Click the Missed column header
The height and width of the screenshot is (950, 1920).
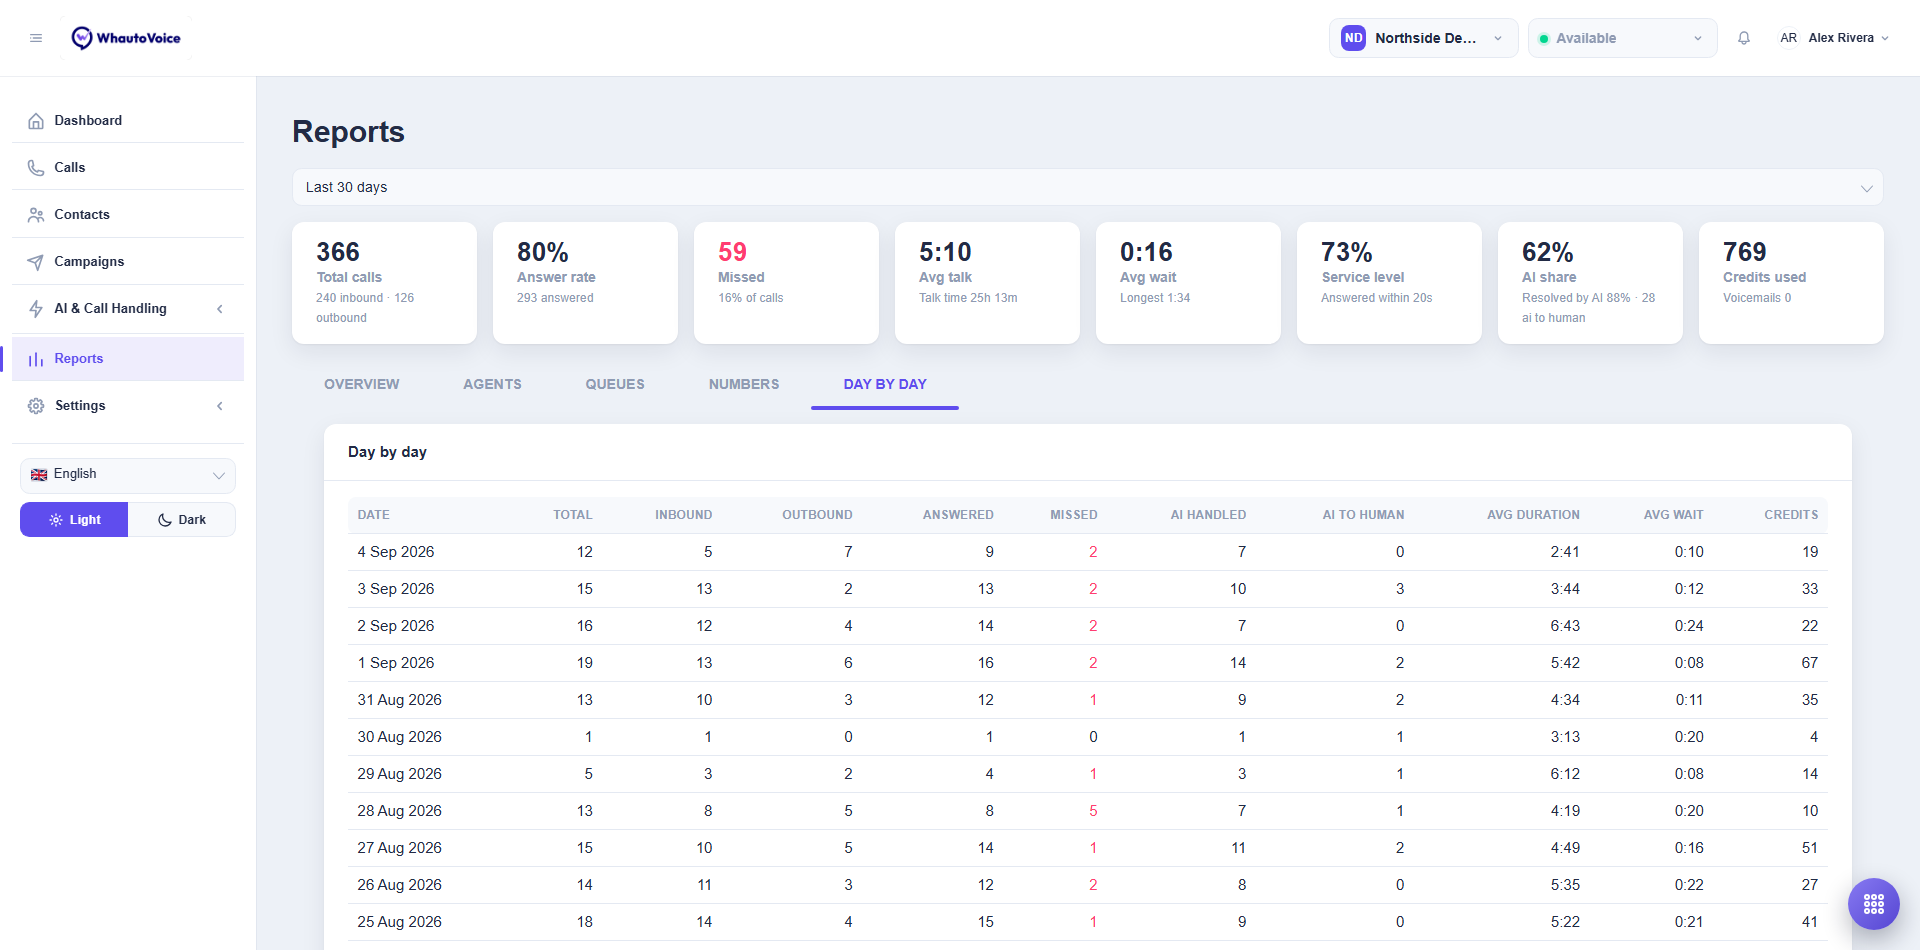1073,515
